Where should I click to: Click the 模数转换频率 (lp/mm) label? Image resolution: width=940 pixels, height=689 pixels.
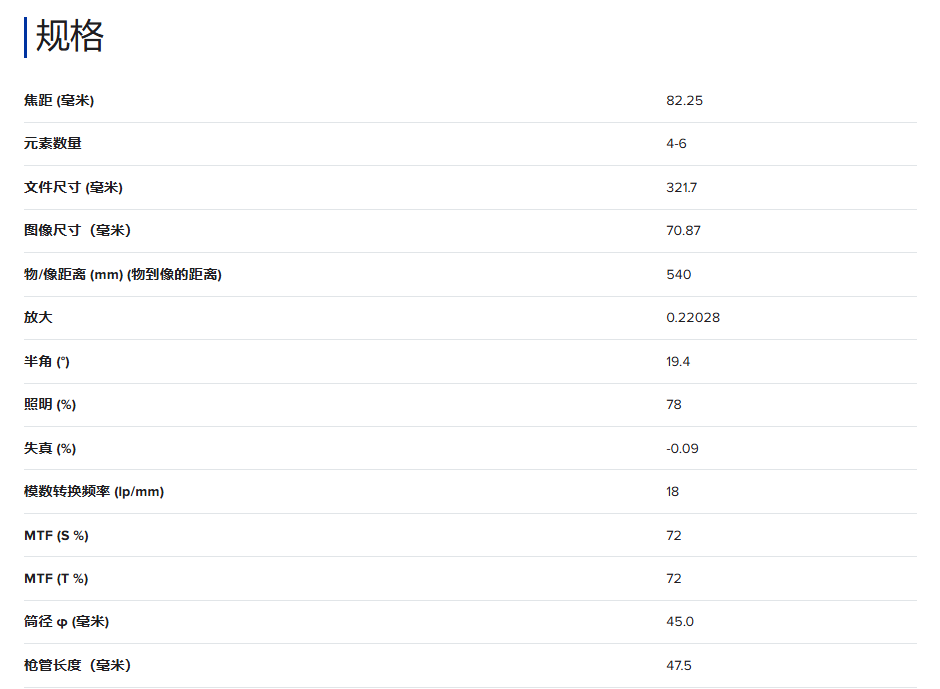(x=94, y=492)
